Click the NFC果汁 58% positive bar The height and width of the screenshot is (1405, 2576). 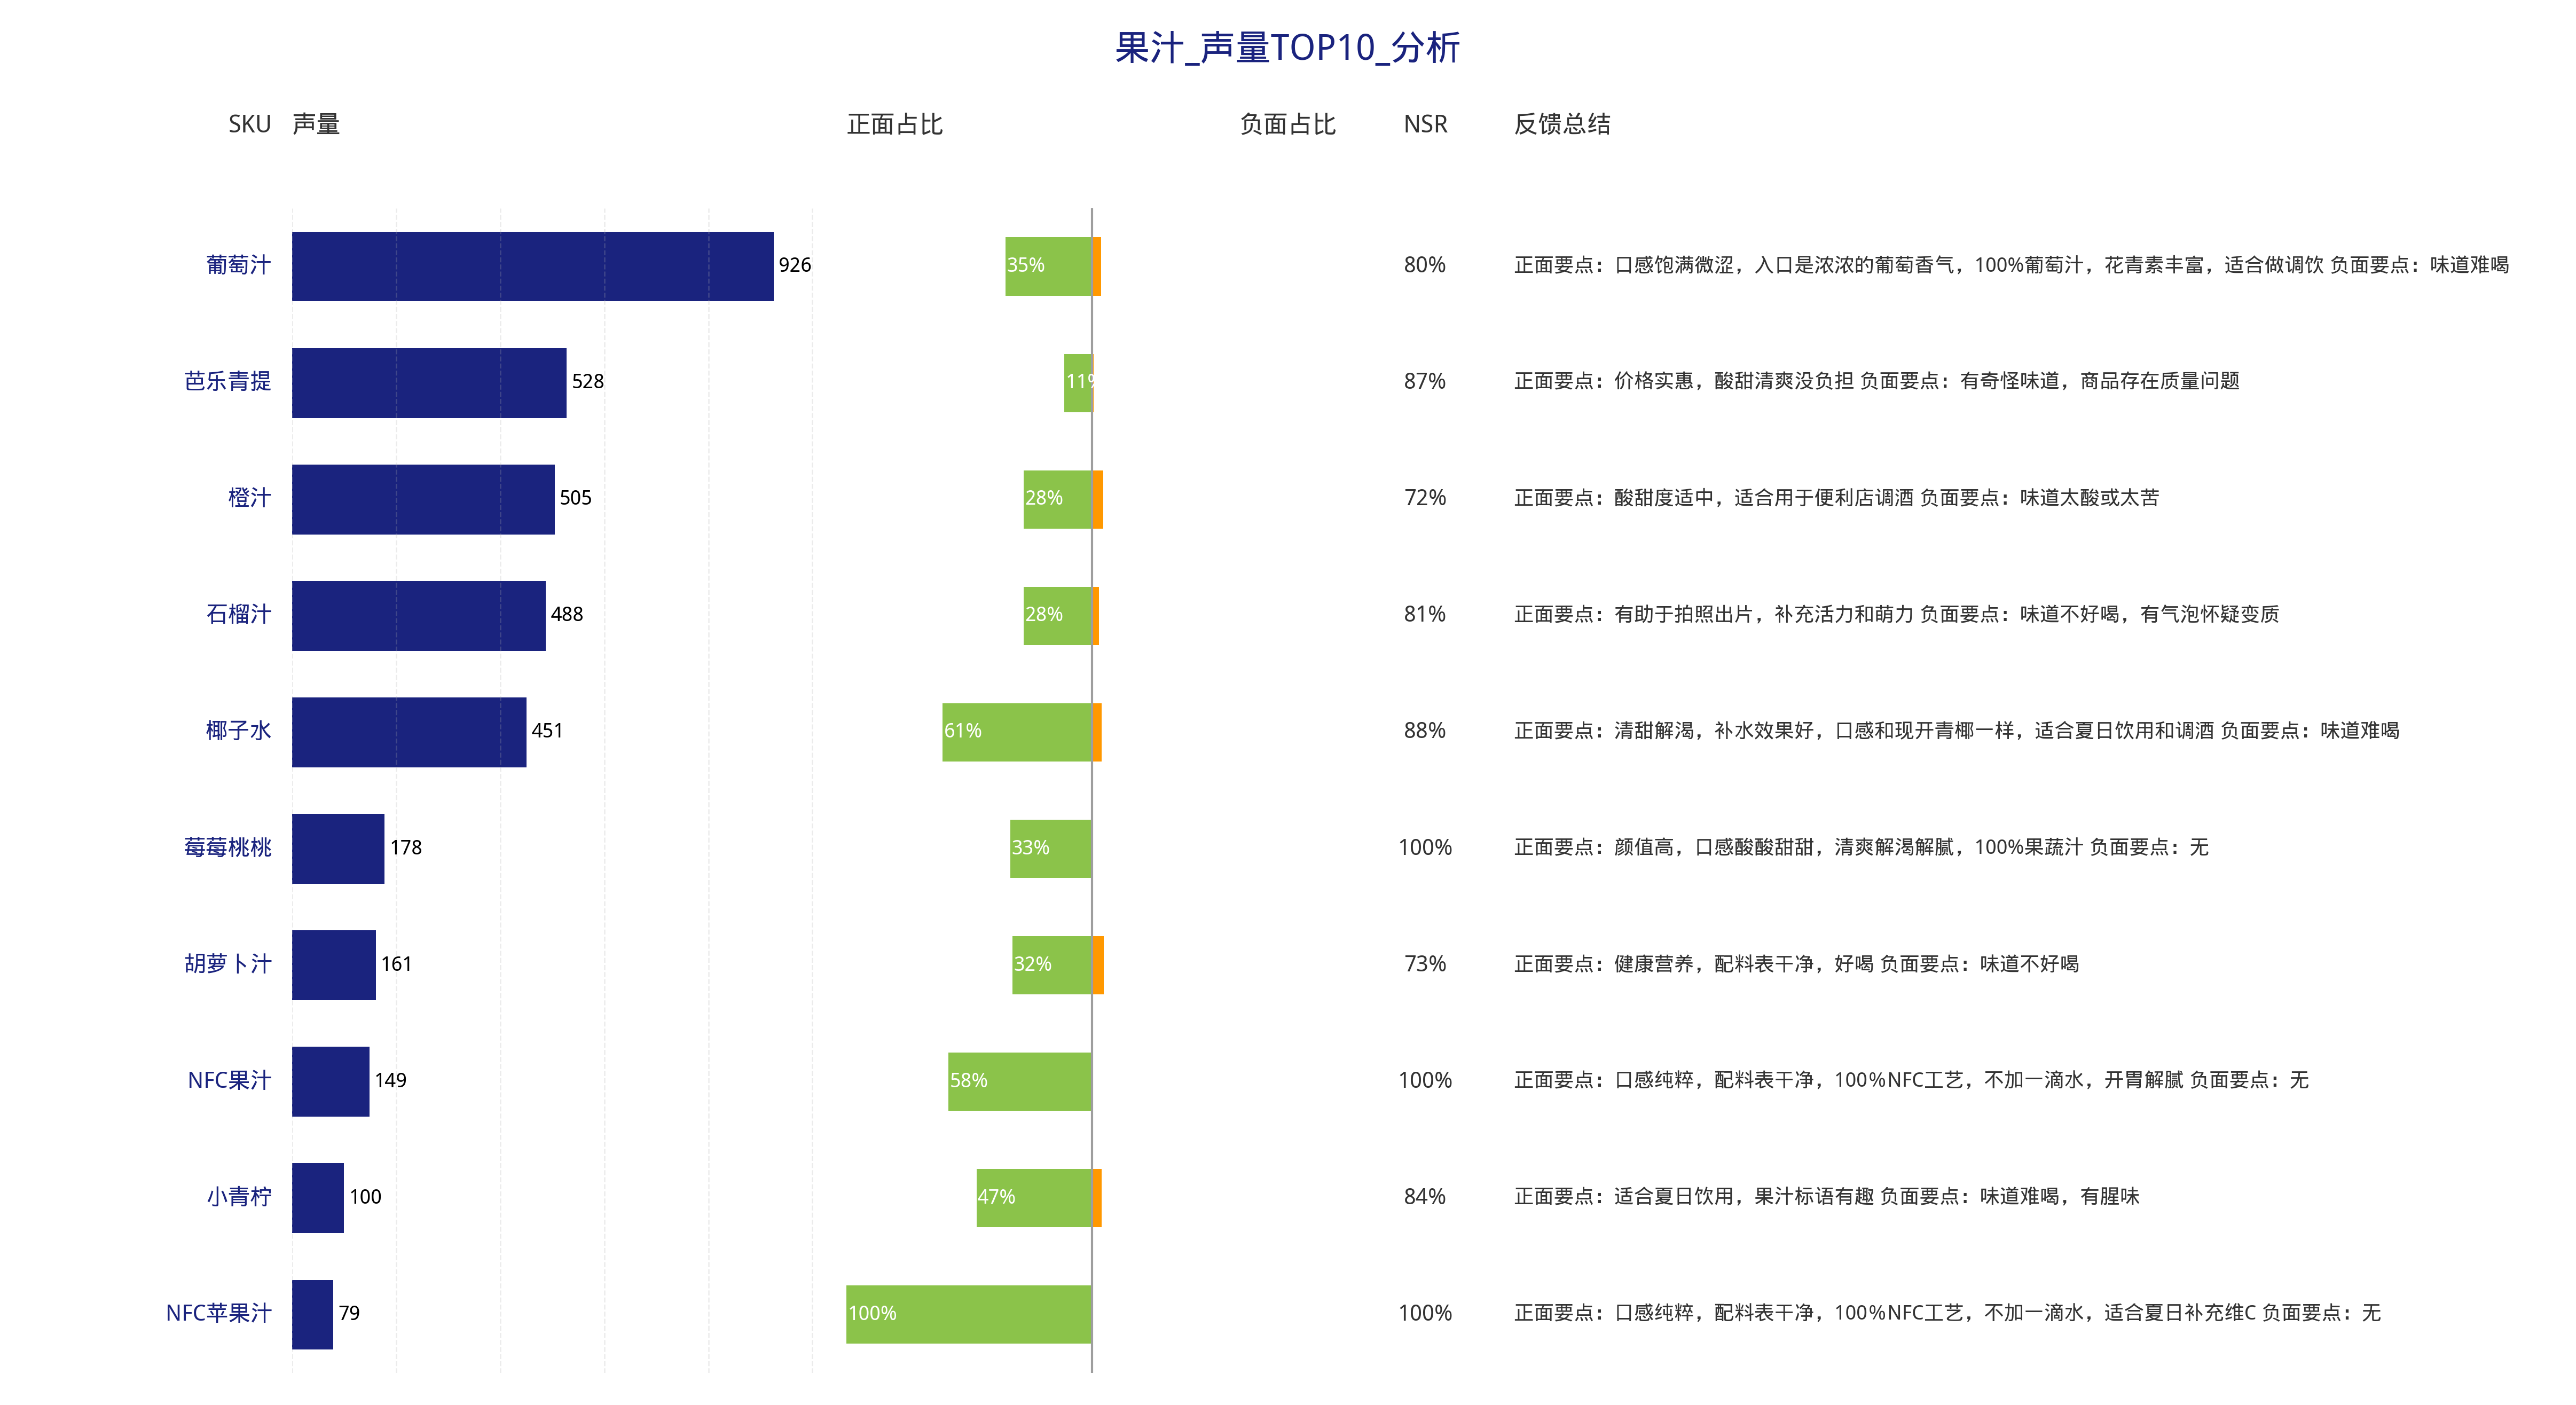tap(1019, 1081)
